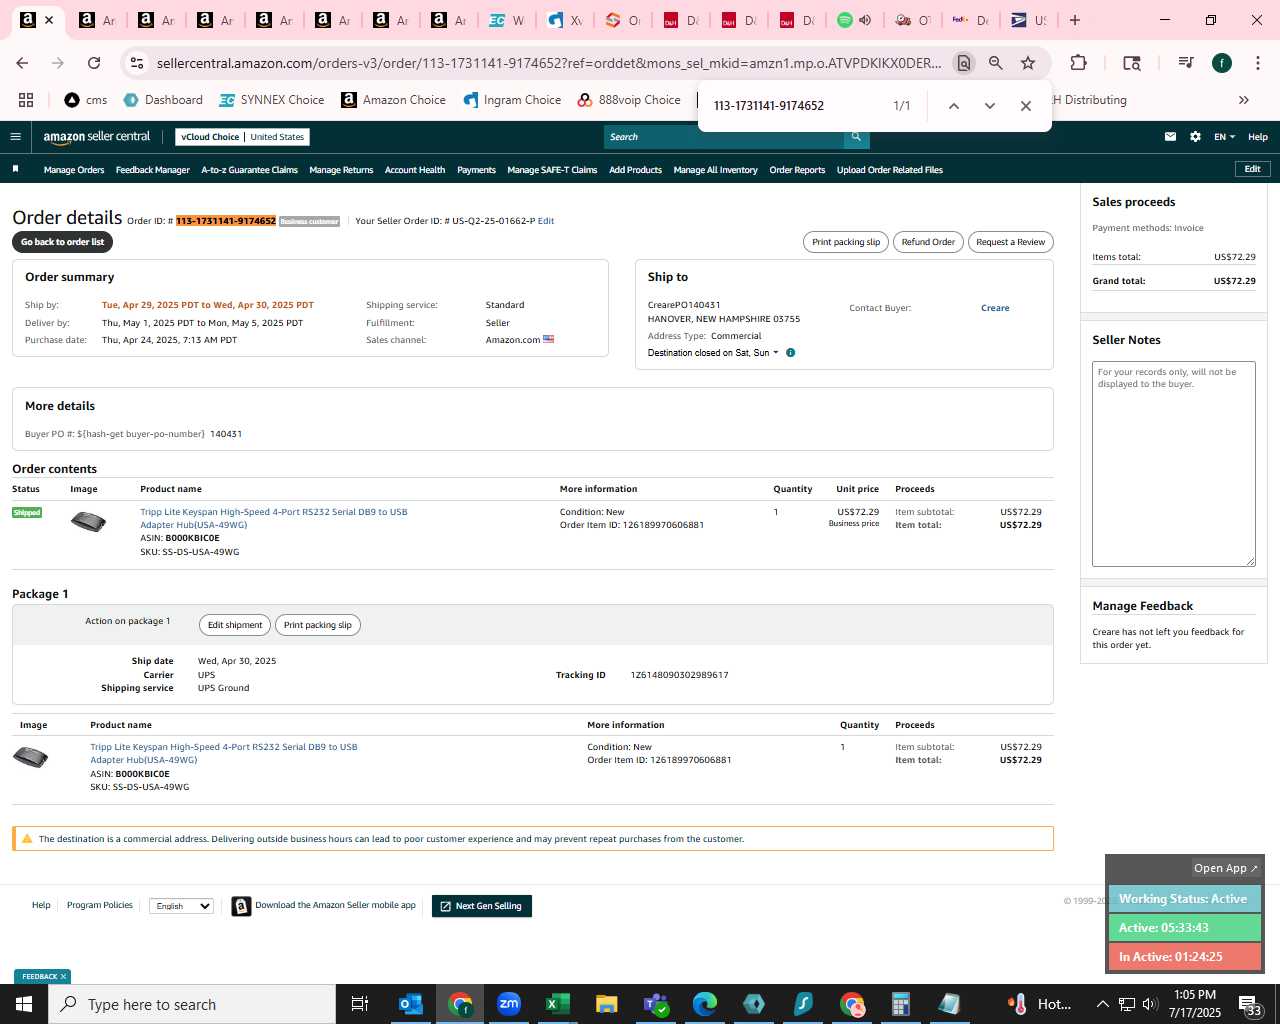Open Chrome extensions puzzle icon
Viewport: 1280px width, 1024px height.
[1078, 63]
